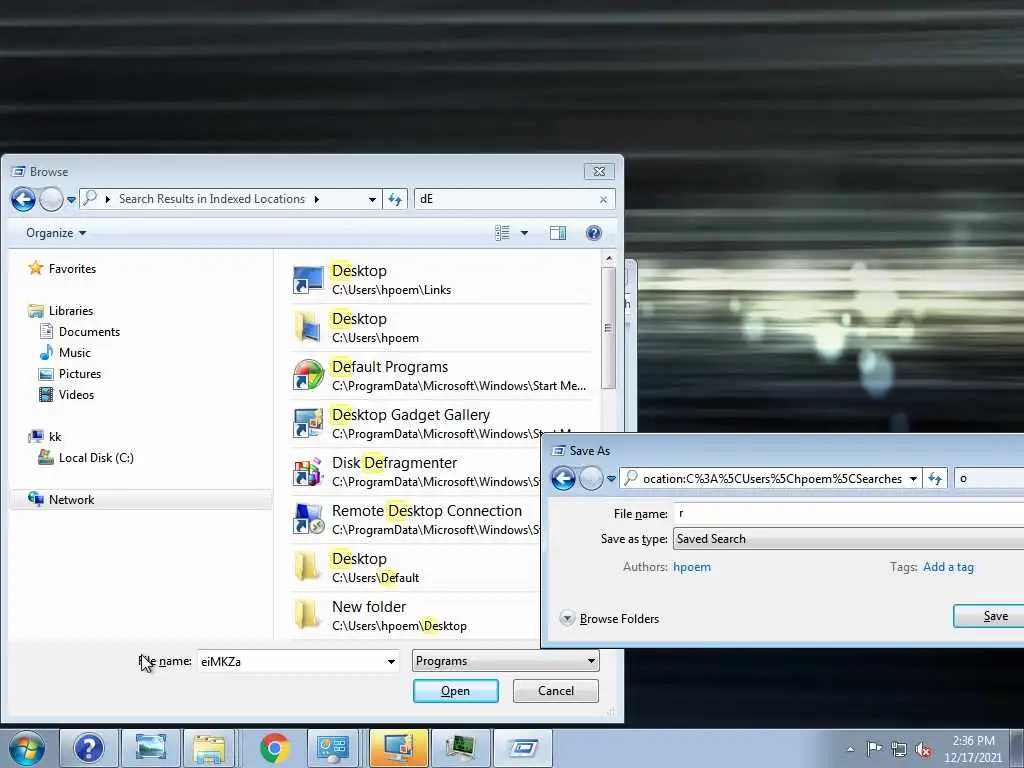Change the view with the views icon
1024x768 pixels.
tap(502, 233)
